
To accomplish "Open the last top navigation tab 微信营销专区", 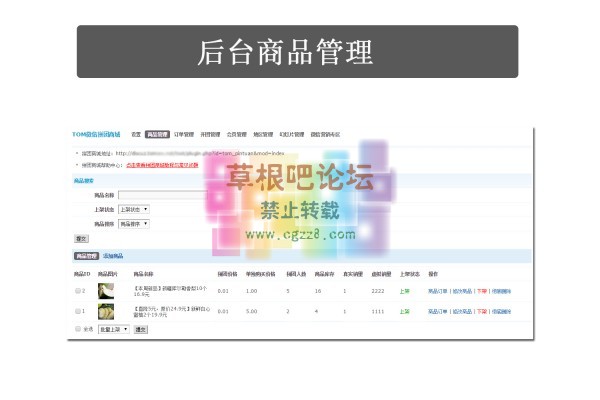I will tap(325, 134).
